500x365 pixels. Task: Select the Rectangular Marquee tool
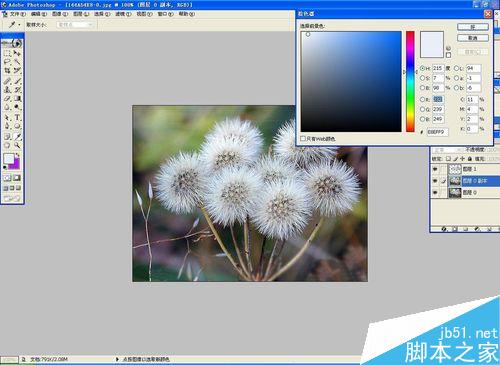(x=7, y=53)
